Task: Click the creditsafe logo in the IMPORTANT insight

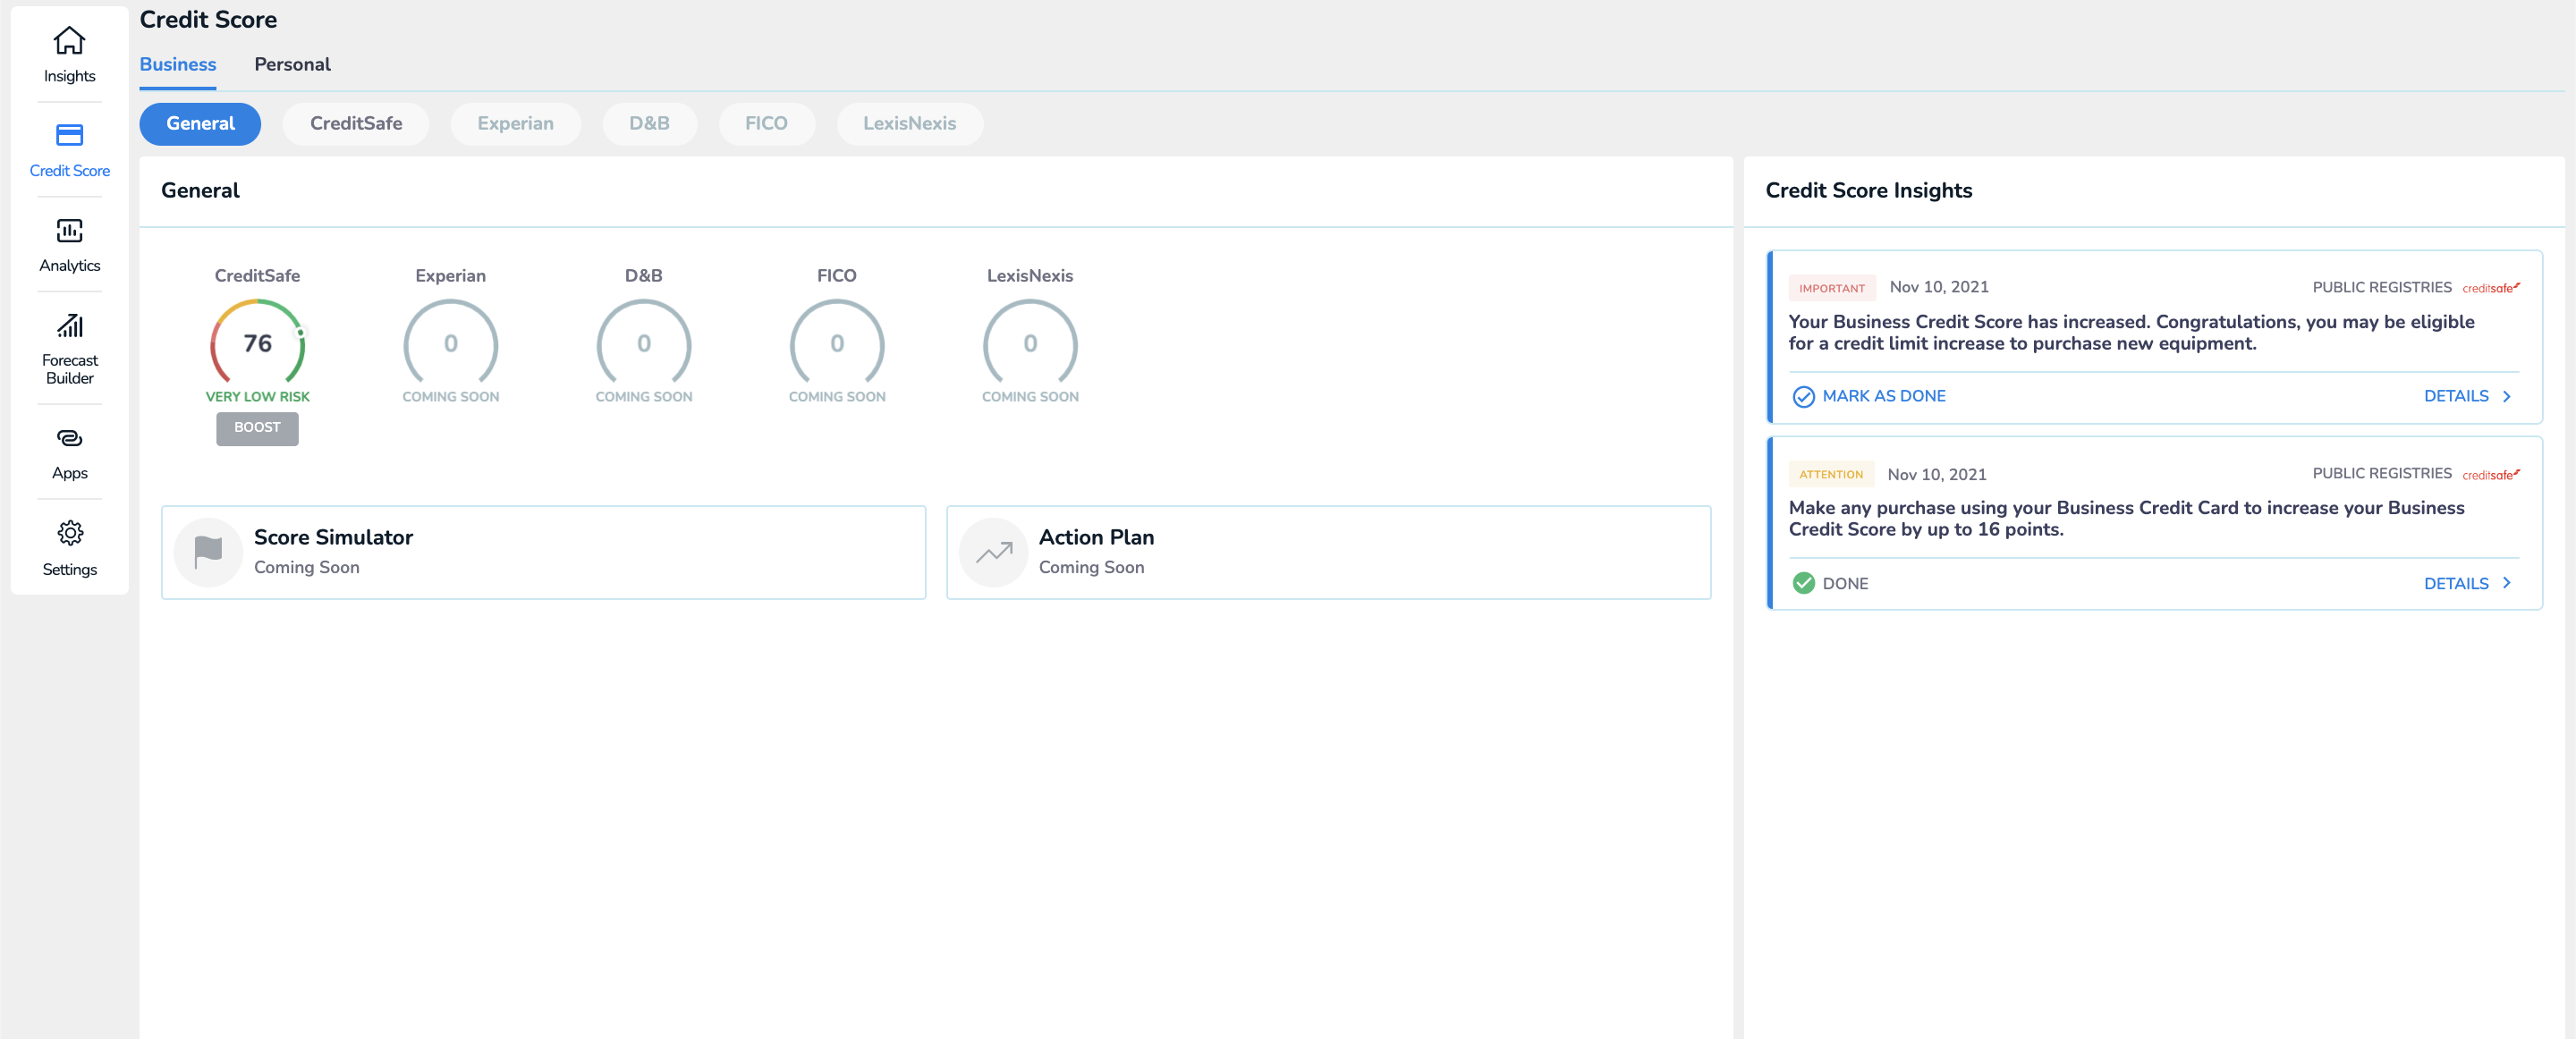Action: click(x=2490, y=288)
